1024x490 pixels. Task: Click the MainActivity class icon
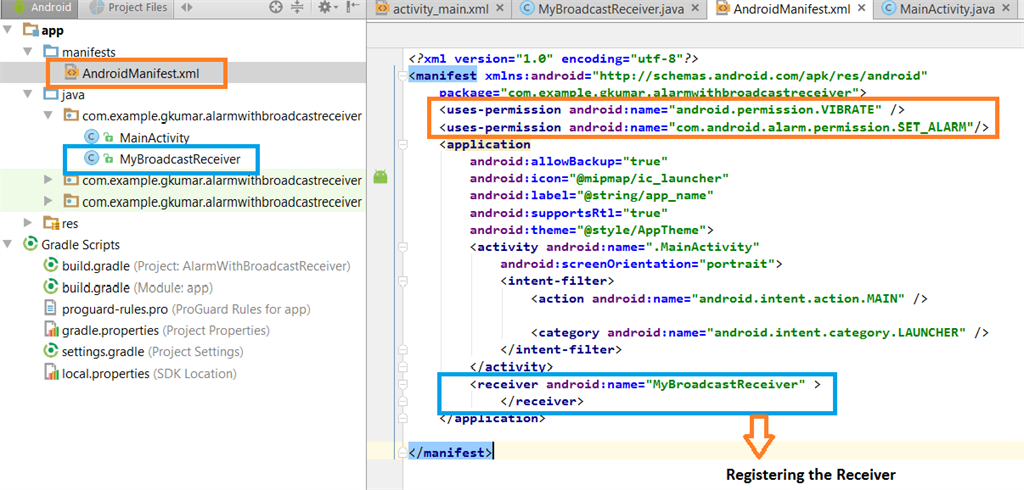point(92,137)
